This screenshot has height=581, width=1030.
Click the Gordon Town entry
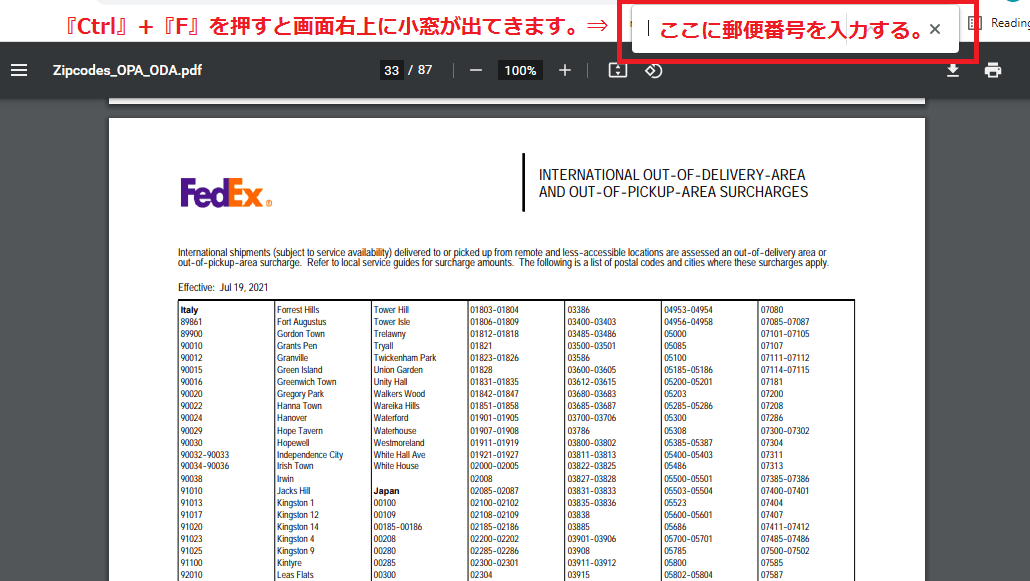[301, 334]
